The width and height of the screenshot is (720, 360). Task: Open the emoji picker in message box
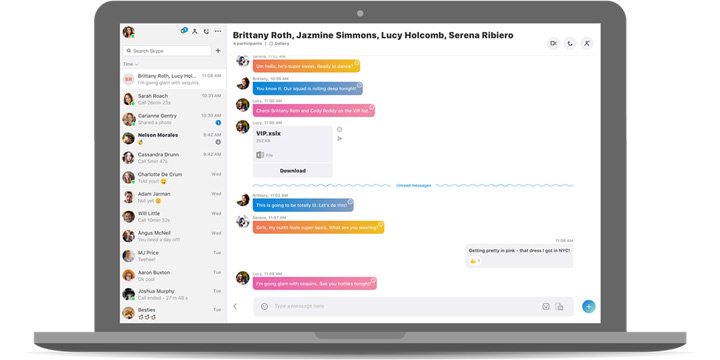tap(264, 306)
